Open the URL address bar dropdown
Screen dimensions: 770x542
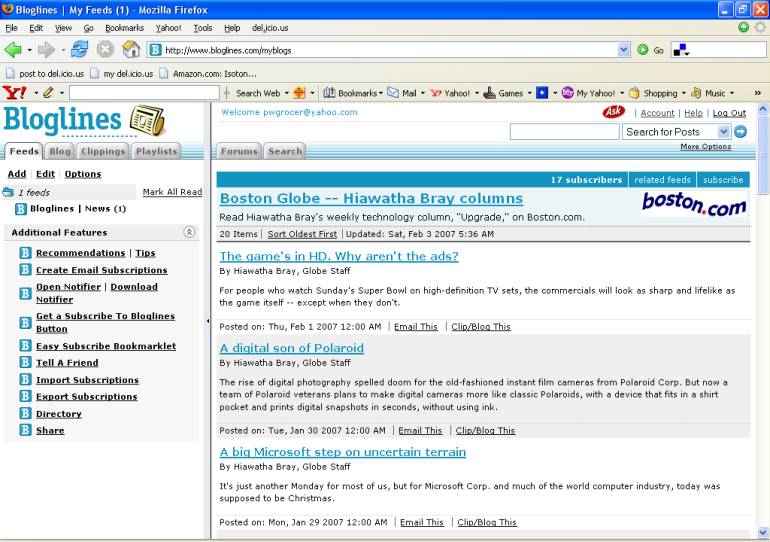pyautogui.click(x=624, y=50)
